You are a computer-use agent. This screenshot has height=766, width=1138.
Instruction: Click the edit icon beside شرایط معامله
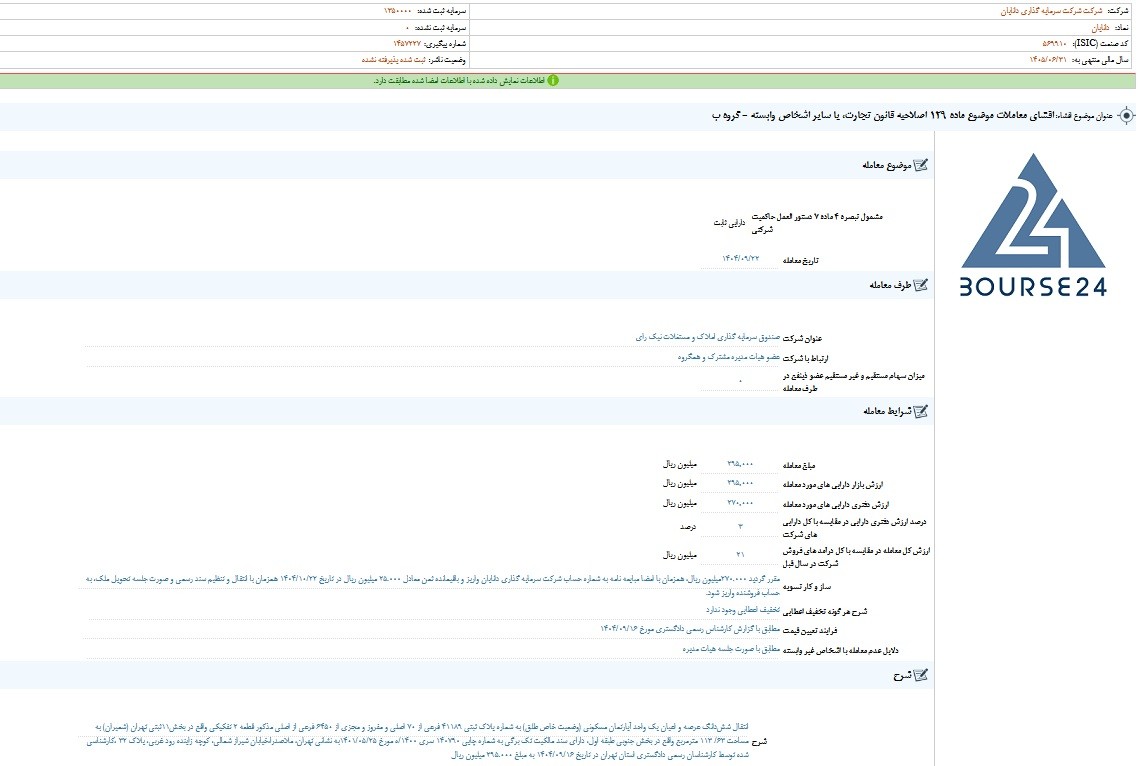coord(920,411)
